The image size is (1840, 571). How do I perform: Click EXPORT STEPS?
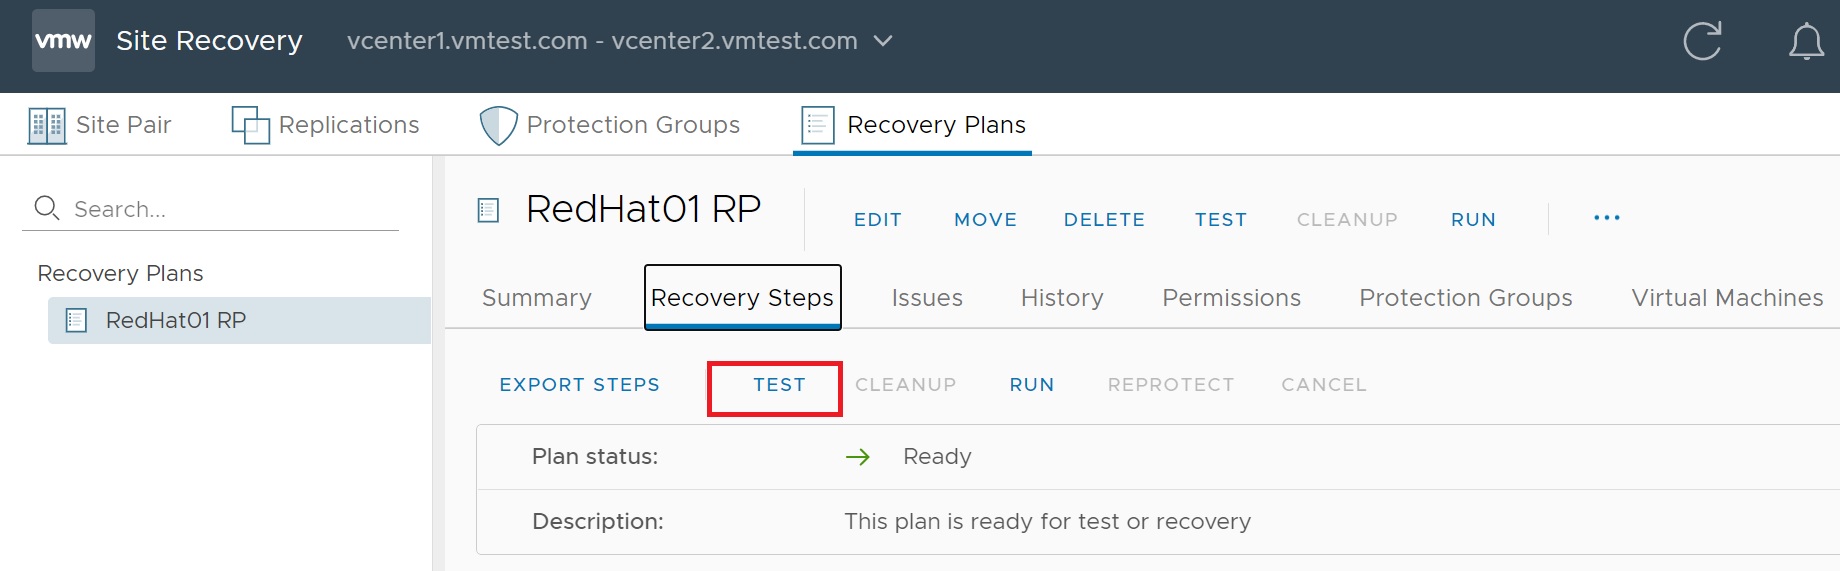pos(579,385)
